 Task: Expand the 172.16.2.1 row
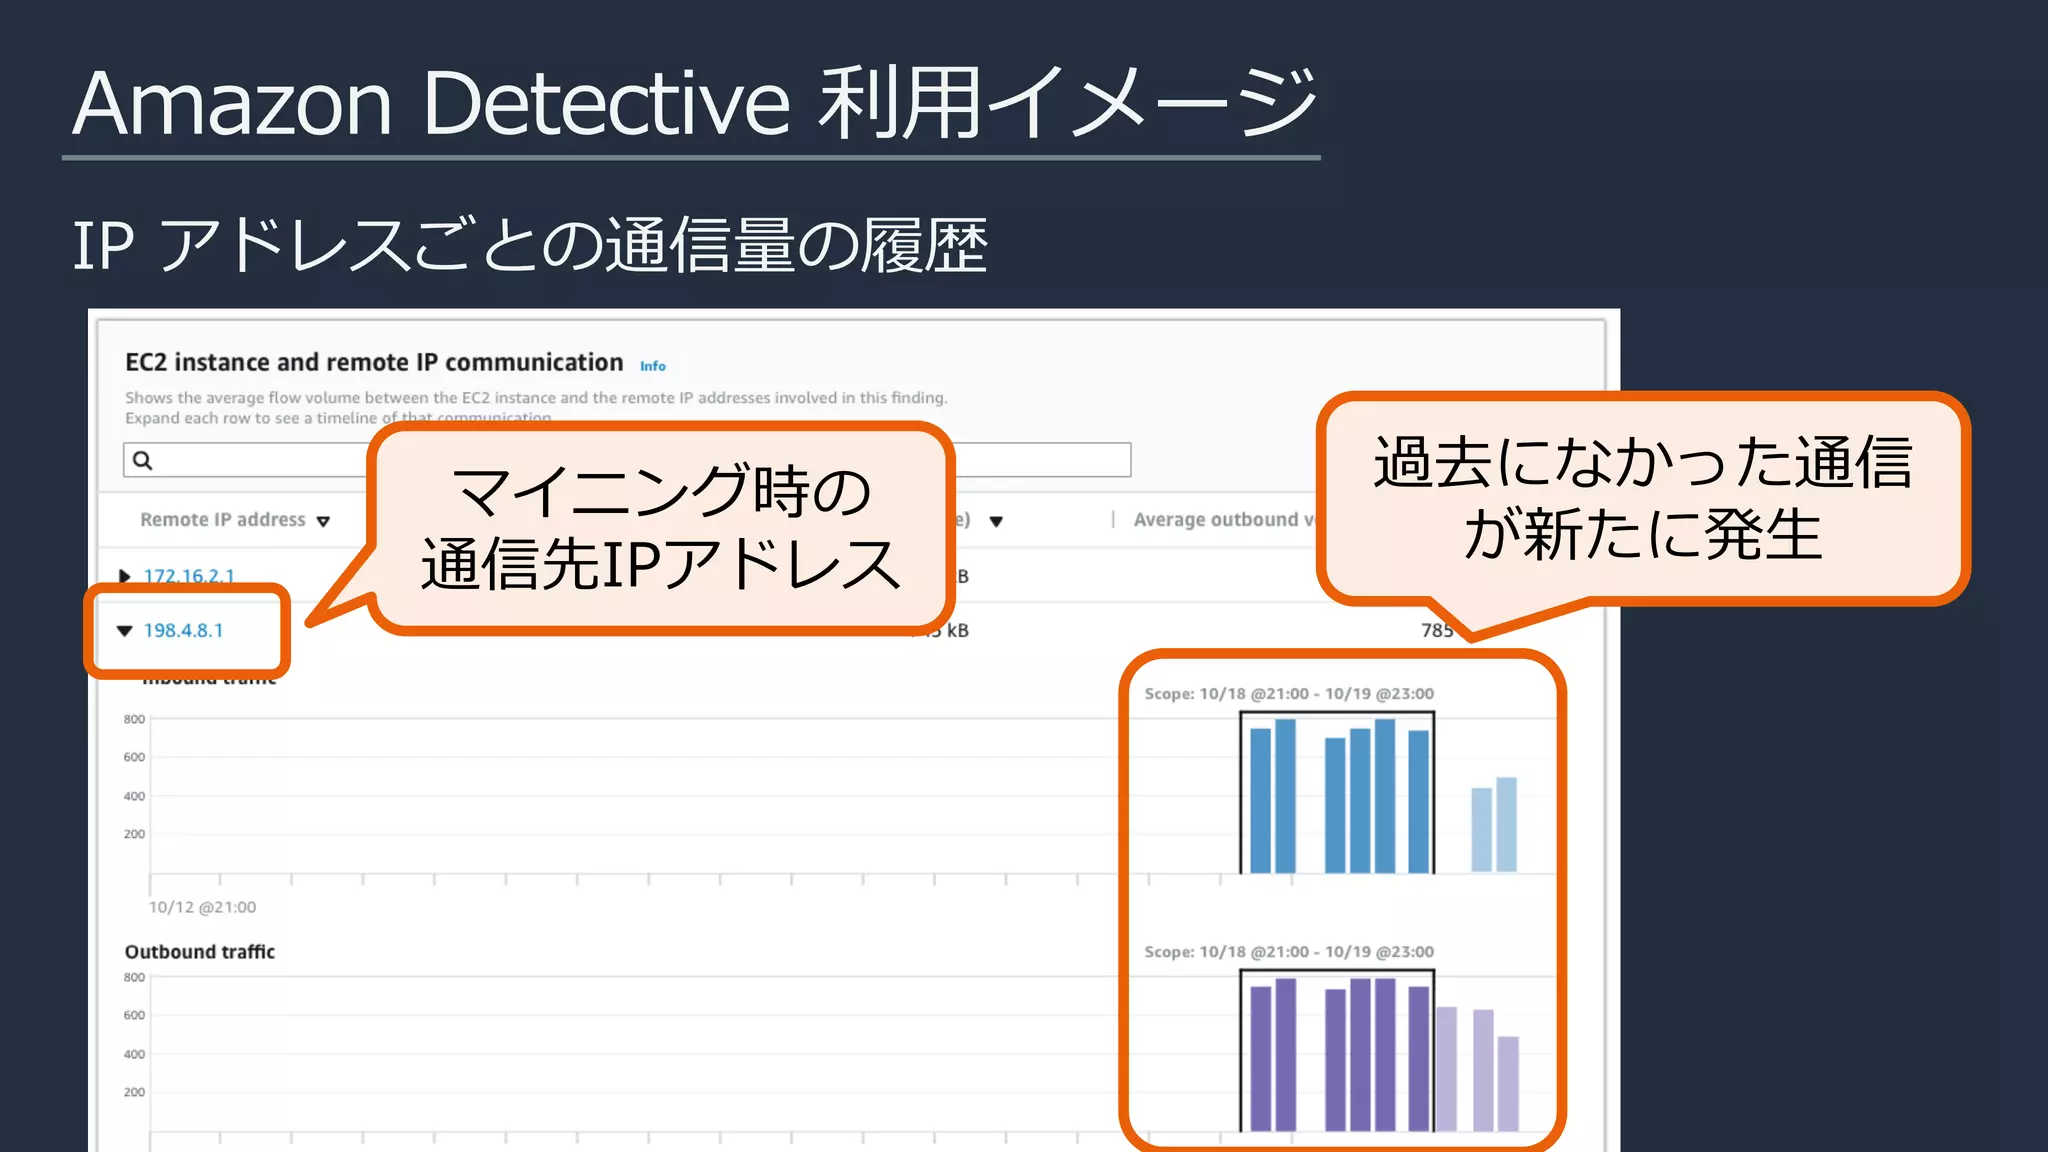pos(125,576)
